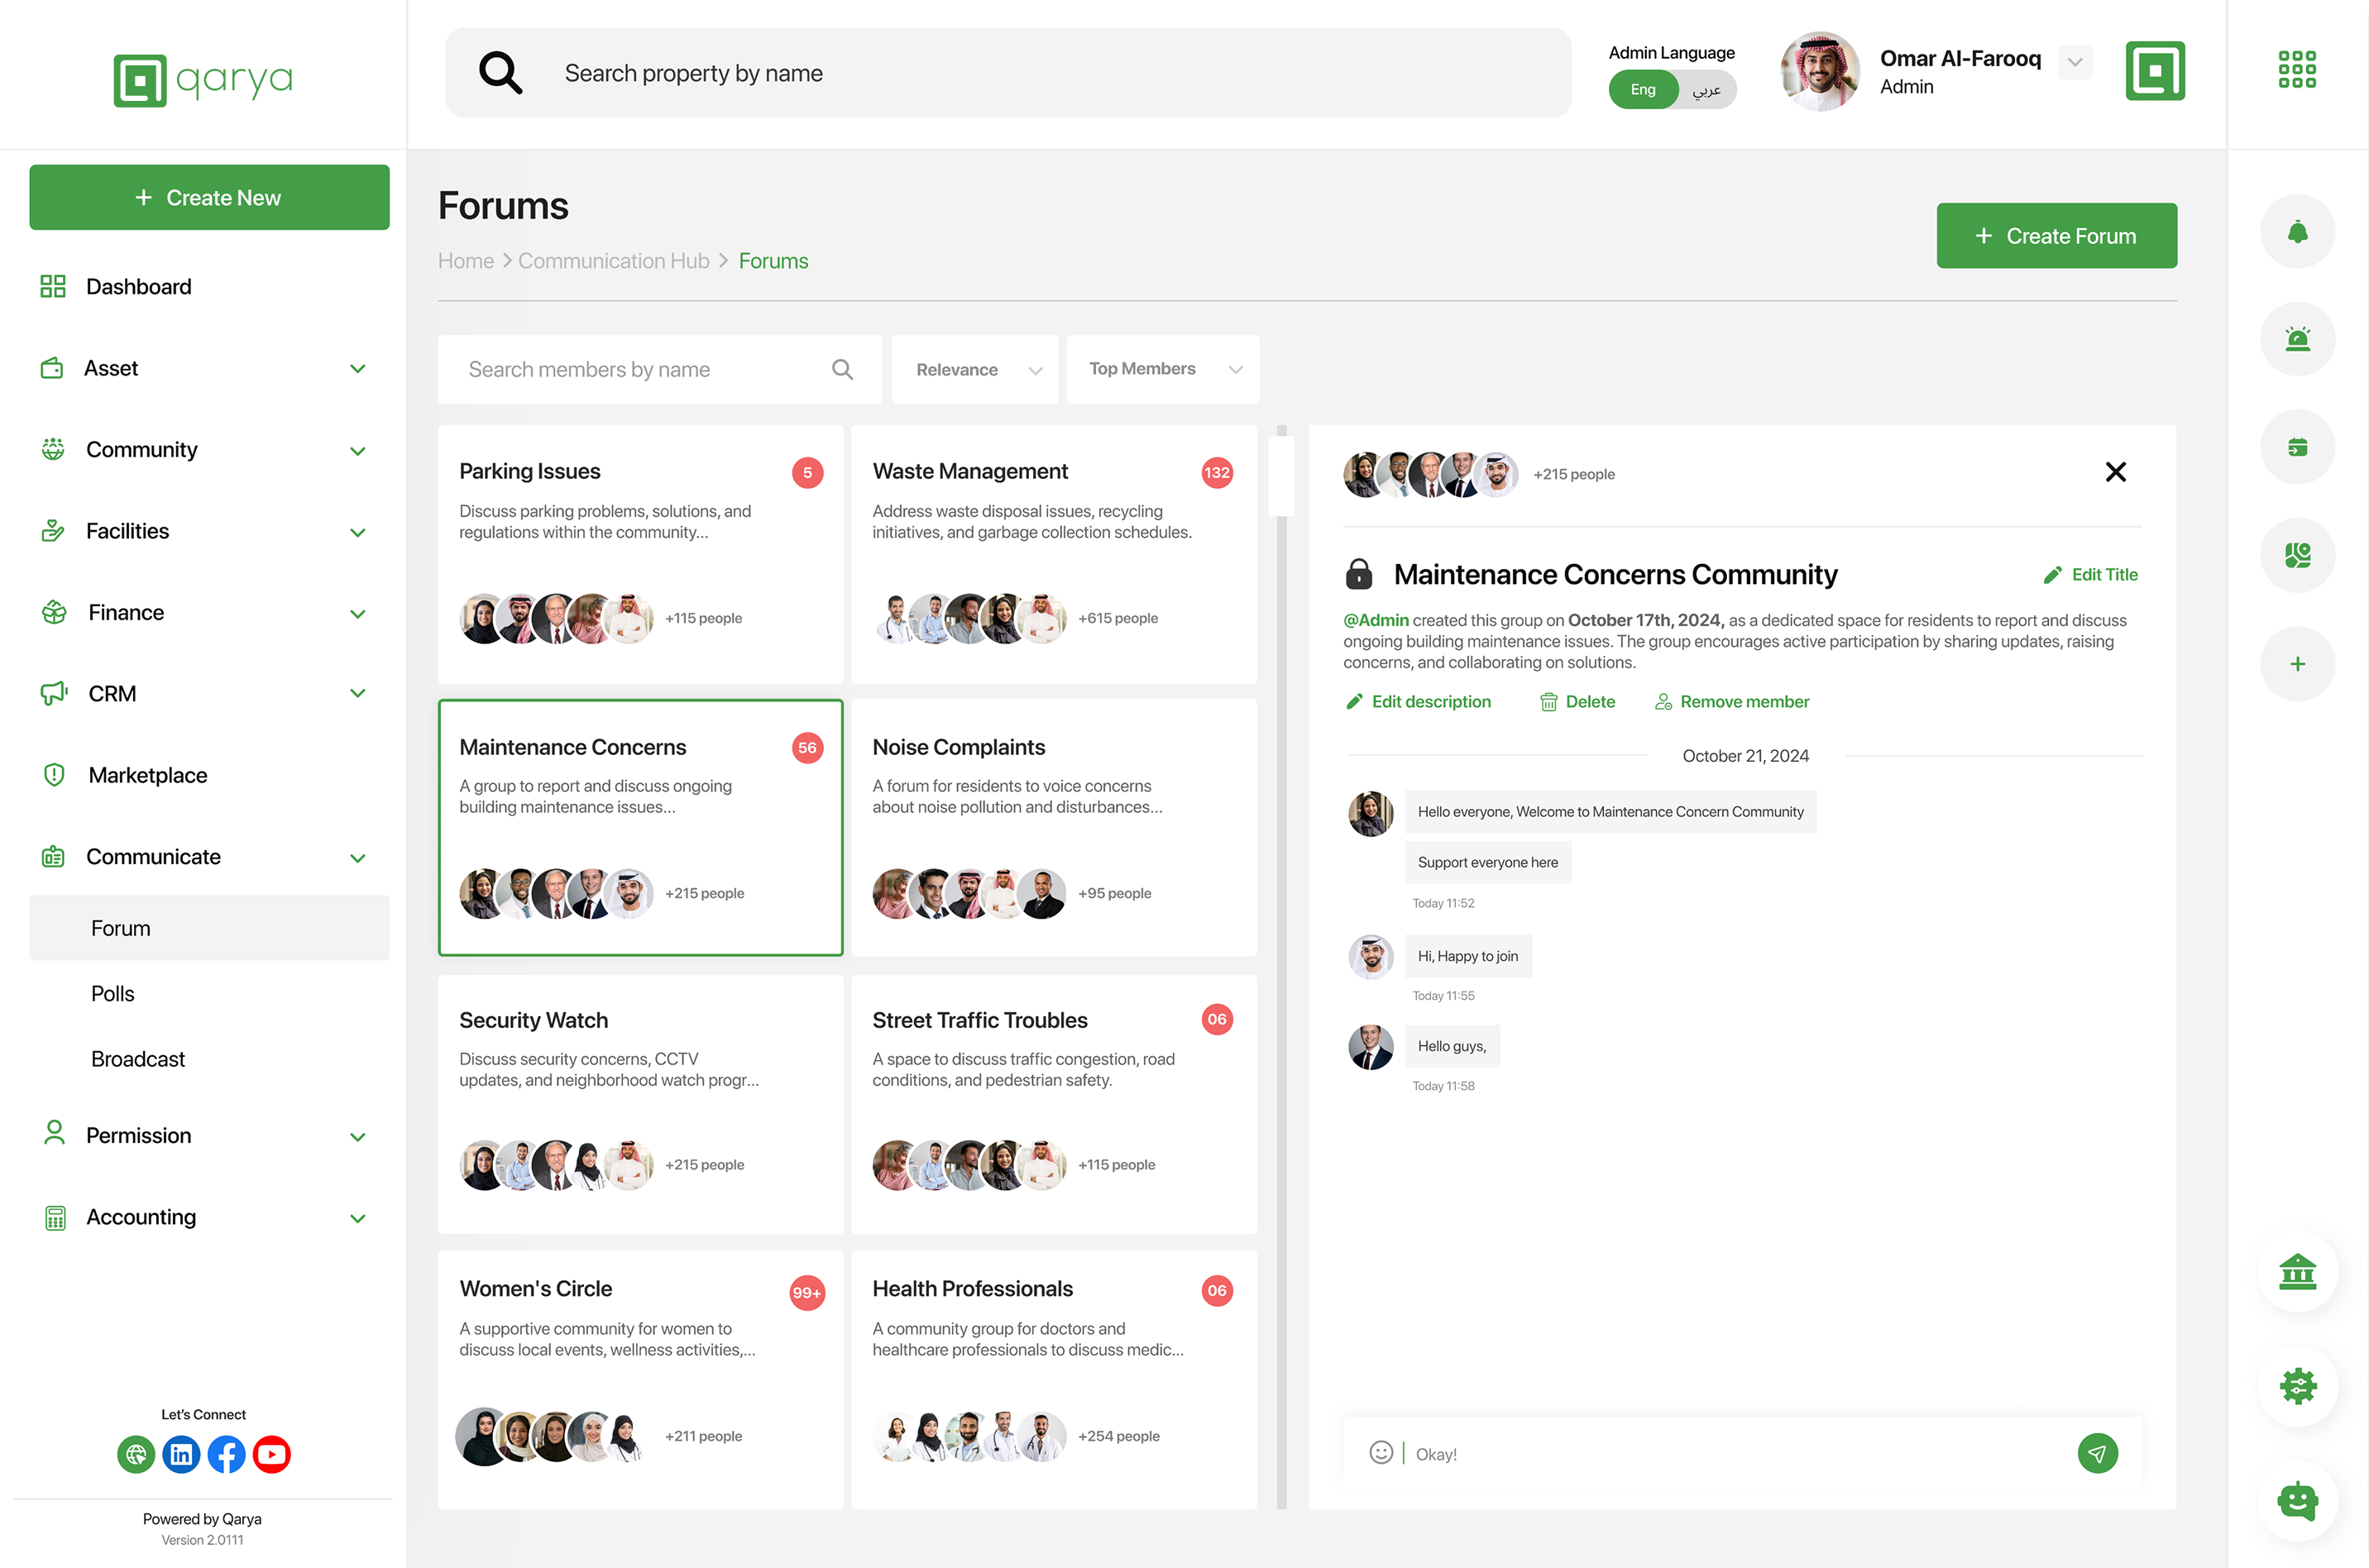Open the settings sliders gear icon

click(2297, 1386)
